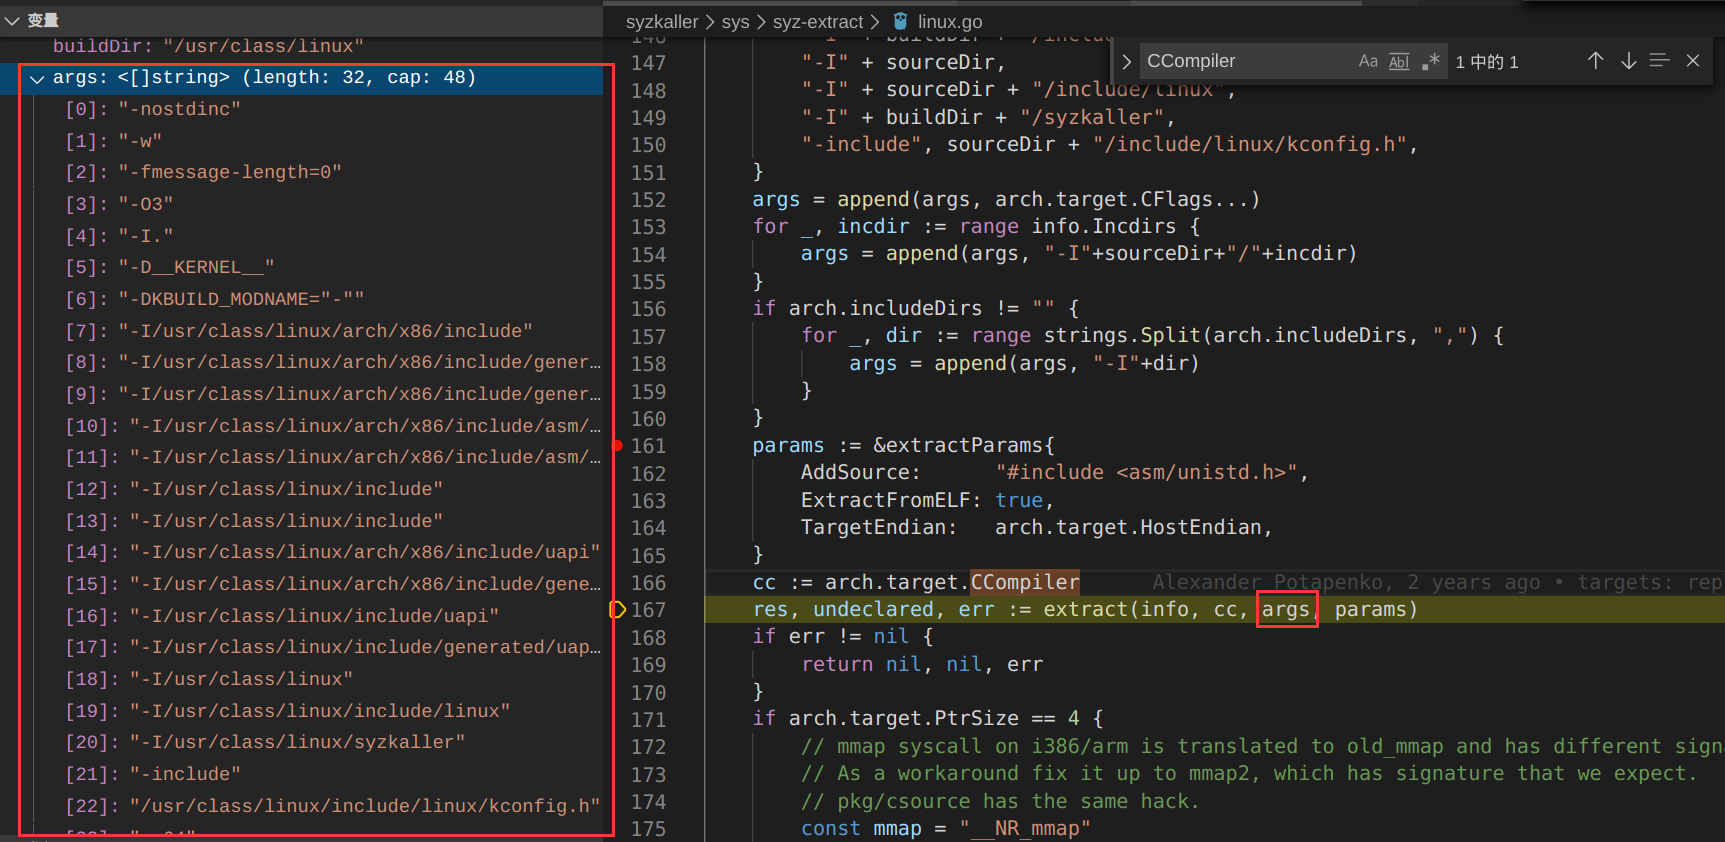Open the syz-extract breadcrumb segment
This screenshot has height=842, width=1725.
click(817, 22)
